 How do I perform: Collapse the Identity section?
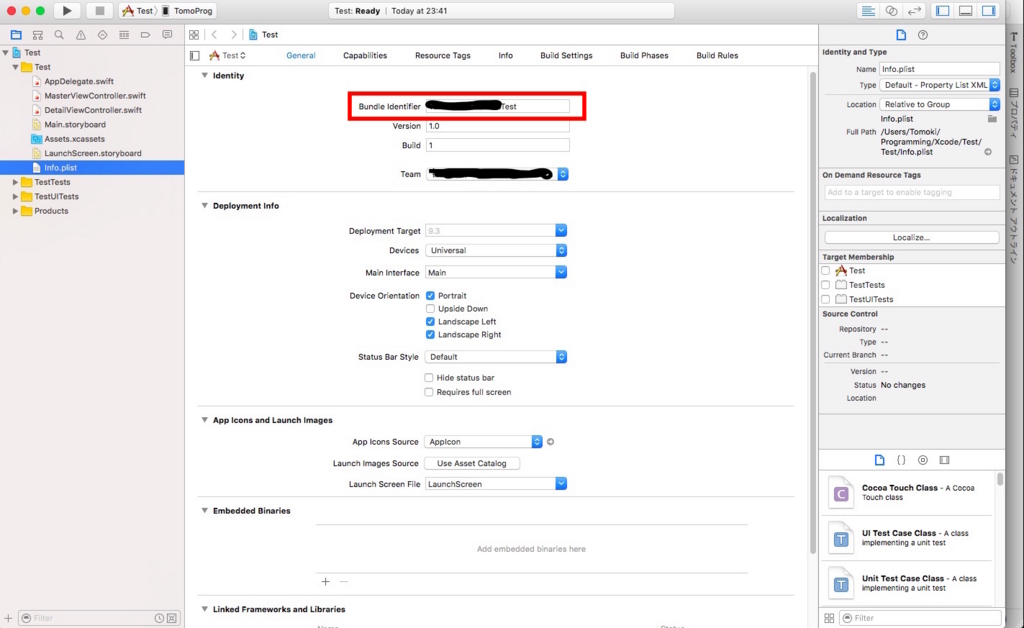click(204, 75)
